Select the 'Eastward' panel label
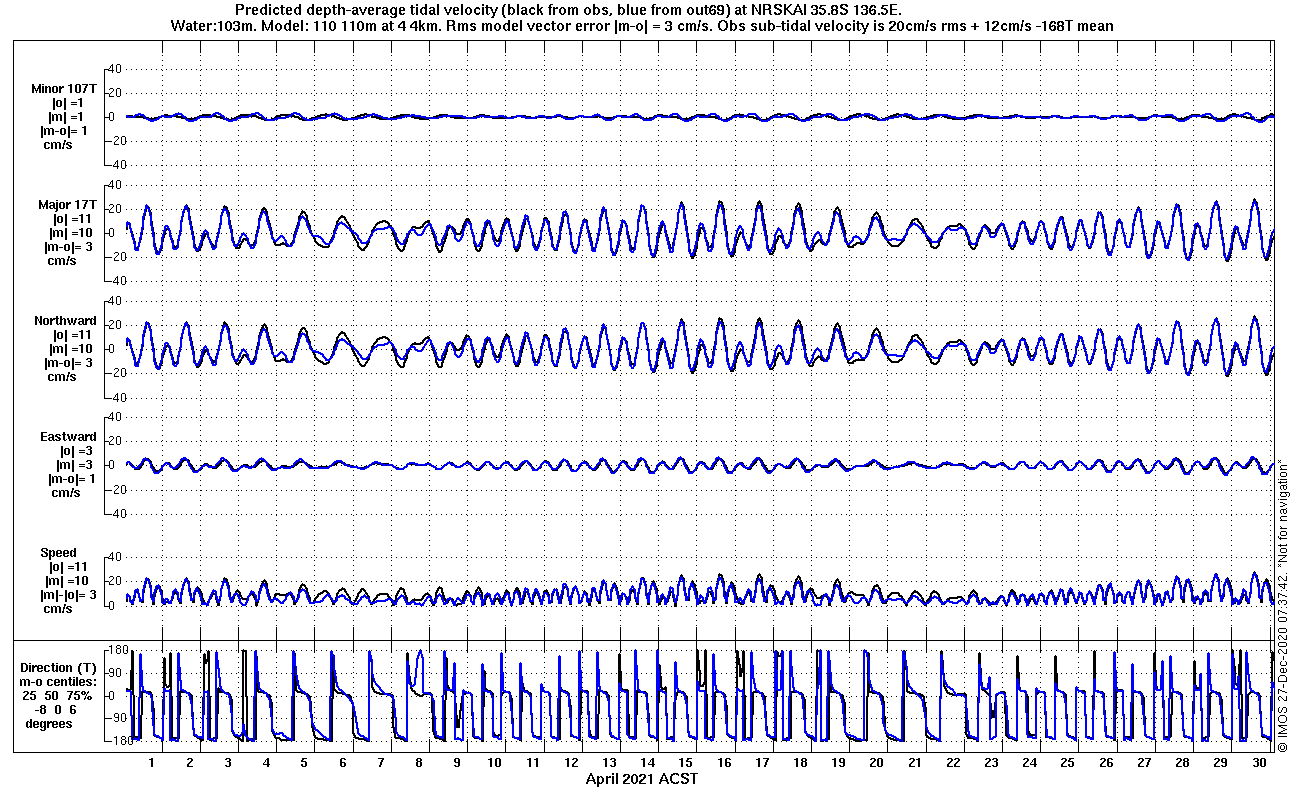The width and height of the screenshot is (1300, 800). (68, 437)
